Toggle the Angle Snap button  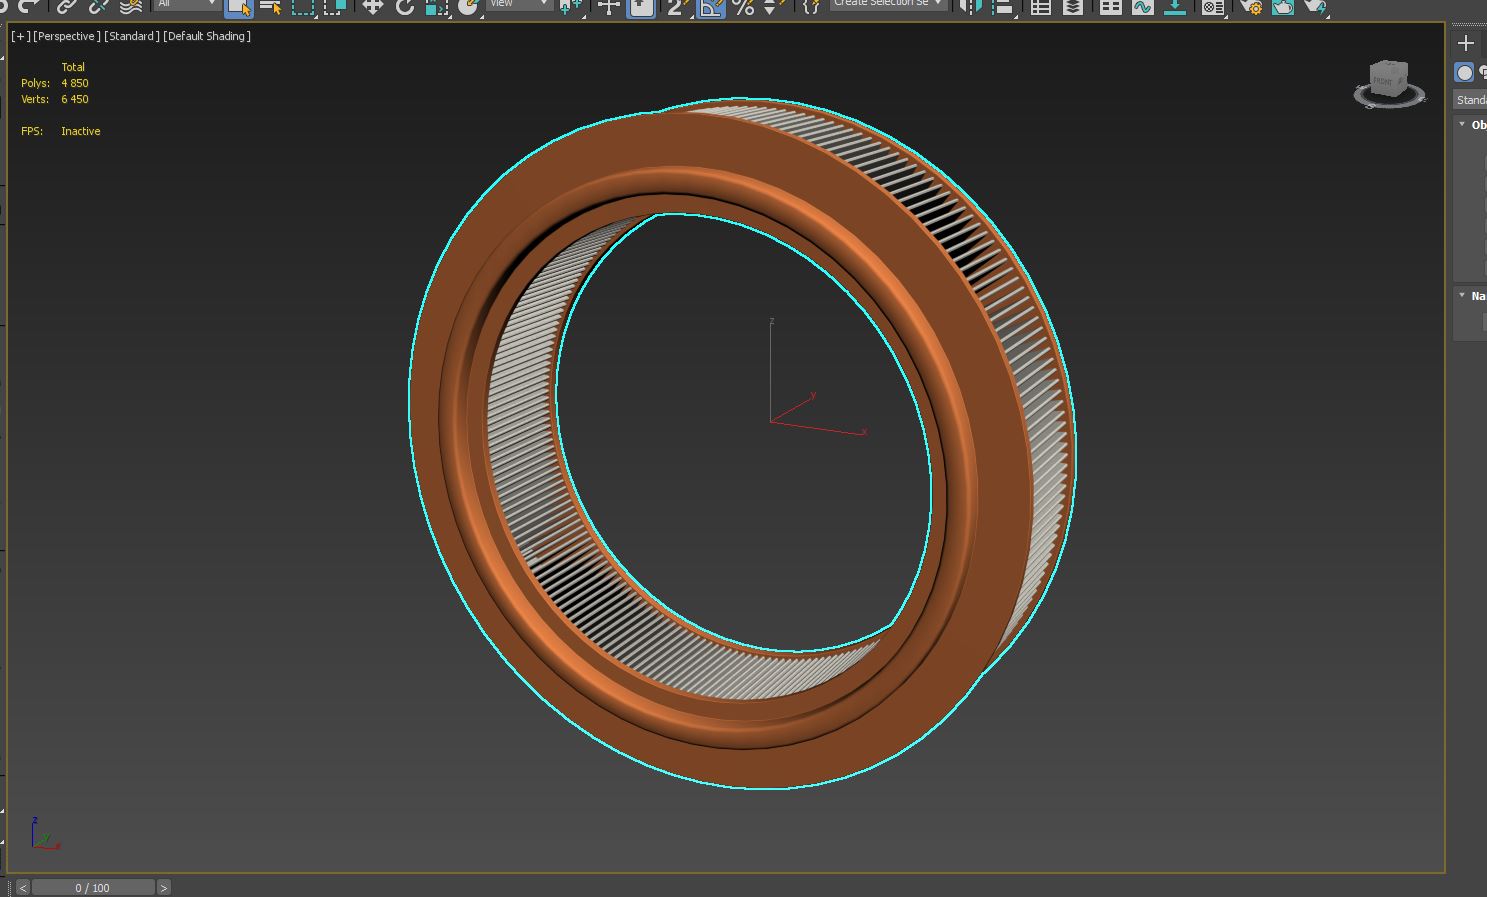[710, 7]
